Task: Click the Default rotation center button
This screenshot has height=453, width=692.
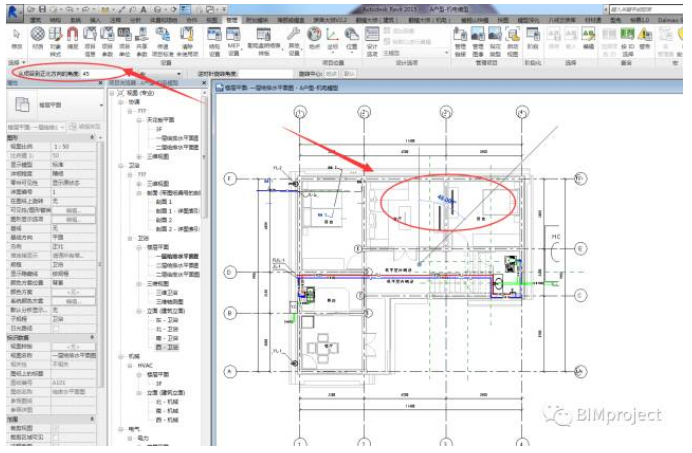Action: pyautogui.click(x=349, y=74)
